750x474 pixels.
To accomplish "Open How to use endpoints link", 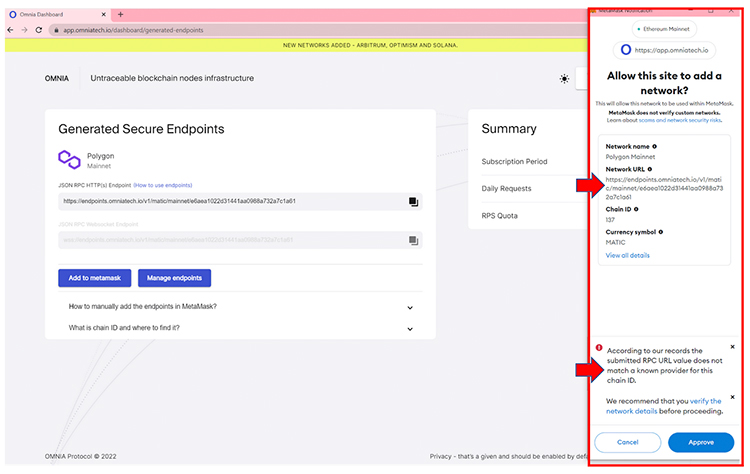I will click(163, 185).
